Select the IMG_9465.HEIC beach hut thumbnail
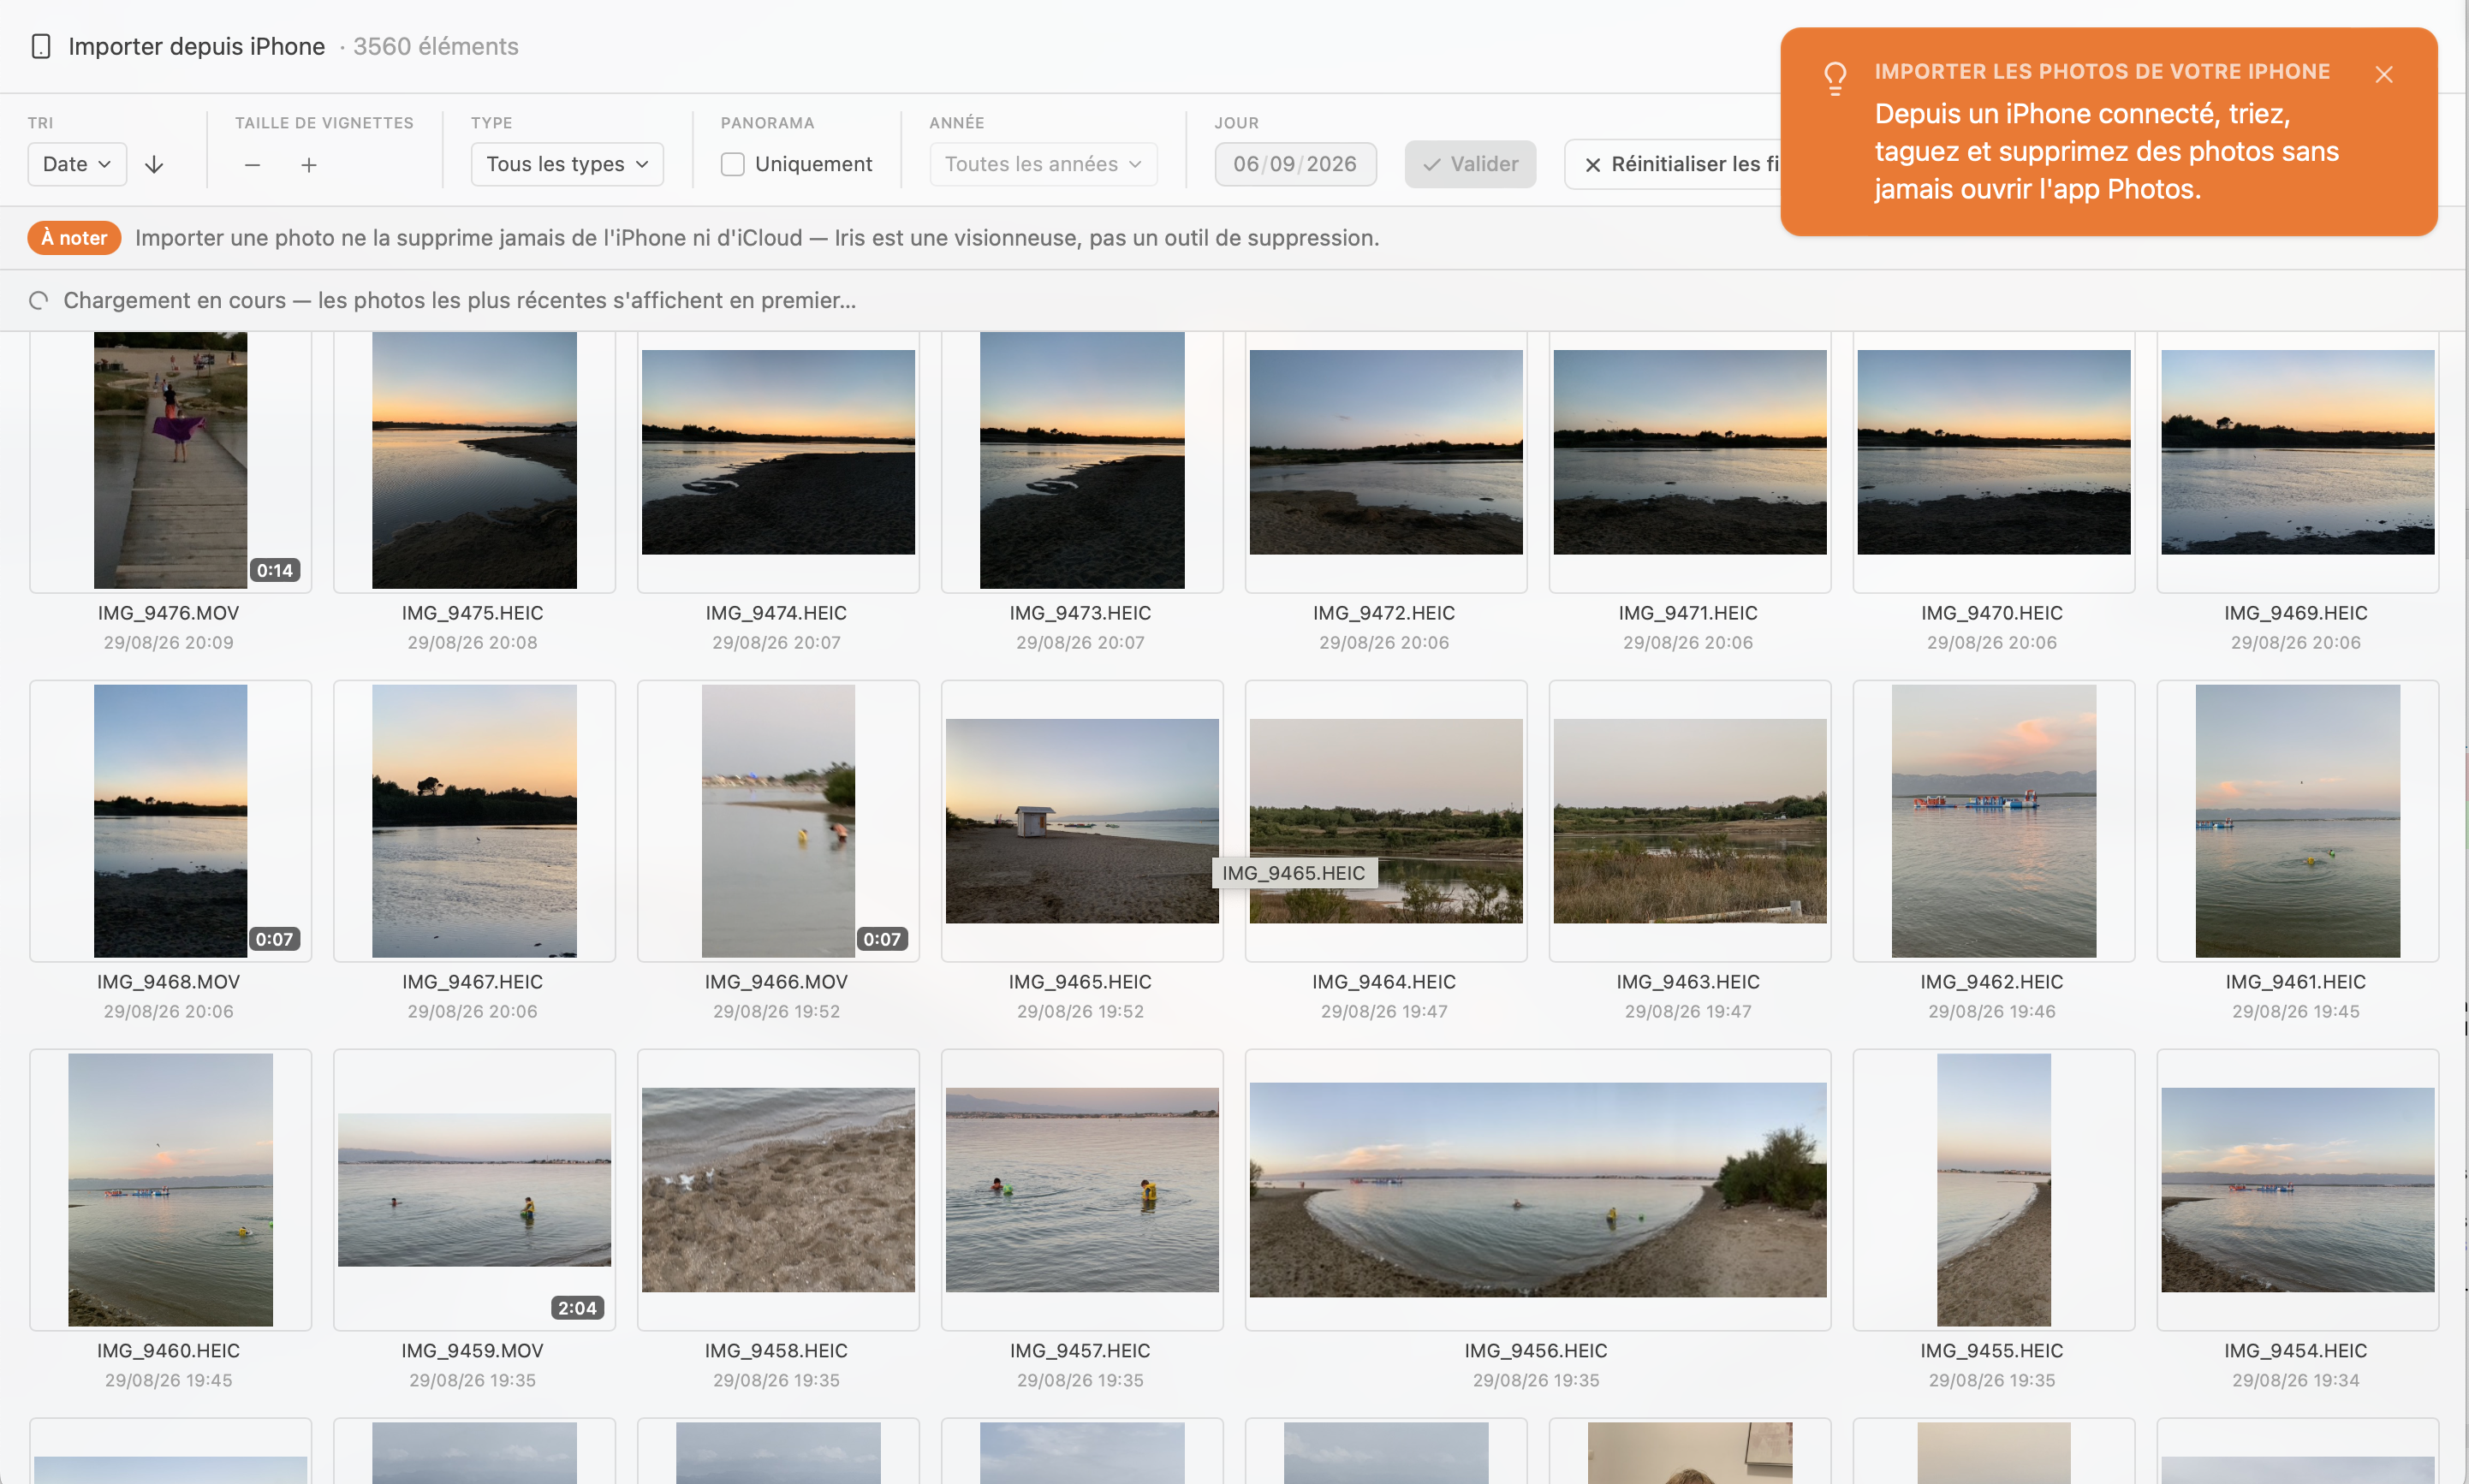Screen dimensions: 2469x1484 click(1082, 821)
